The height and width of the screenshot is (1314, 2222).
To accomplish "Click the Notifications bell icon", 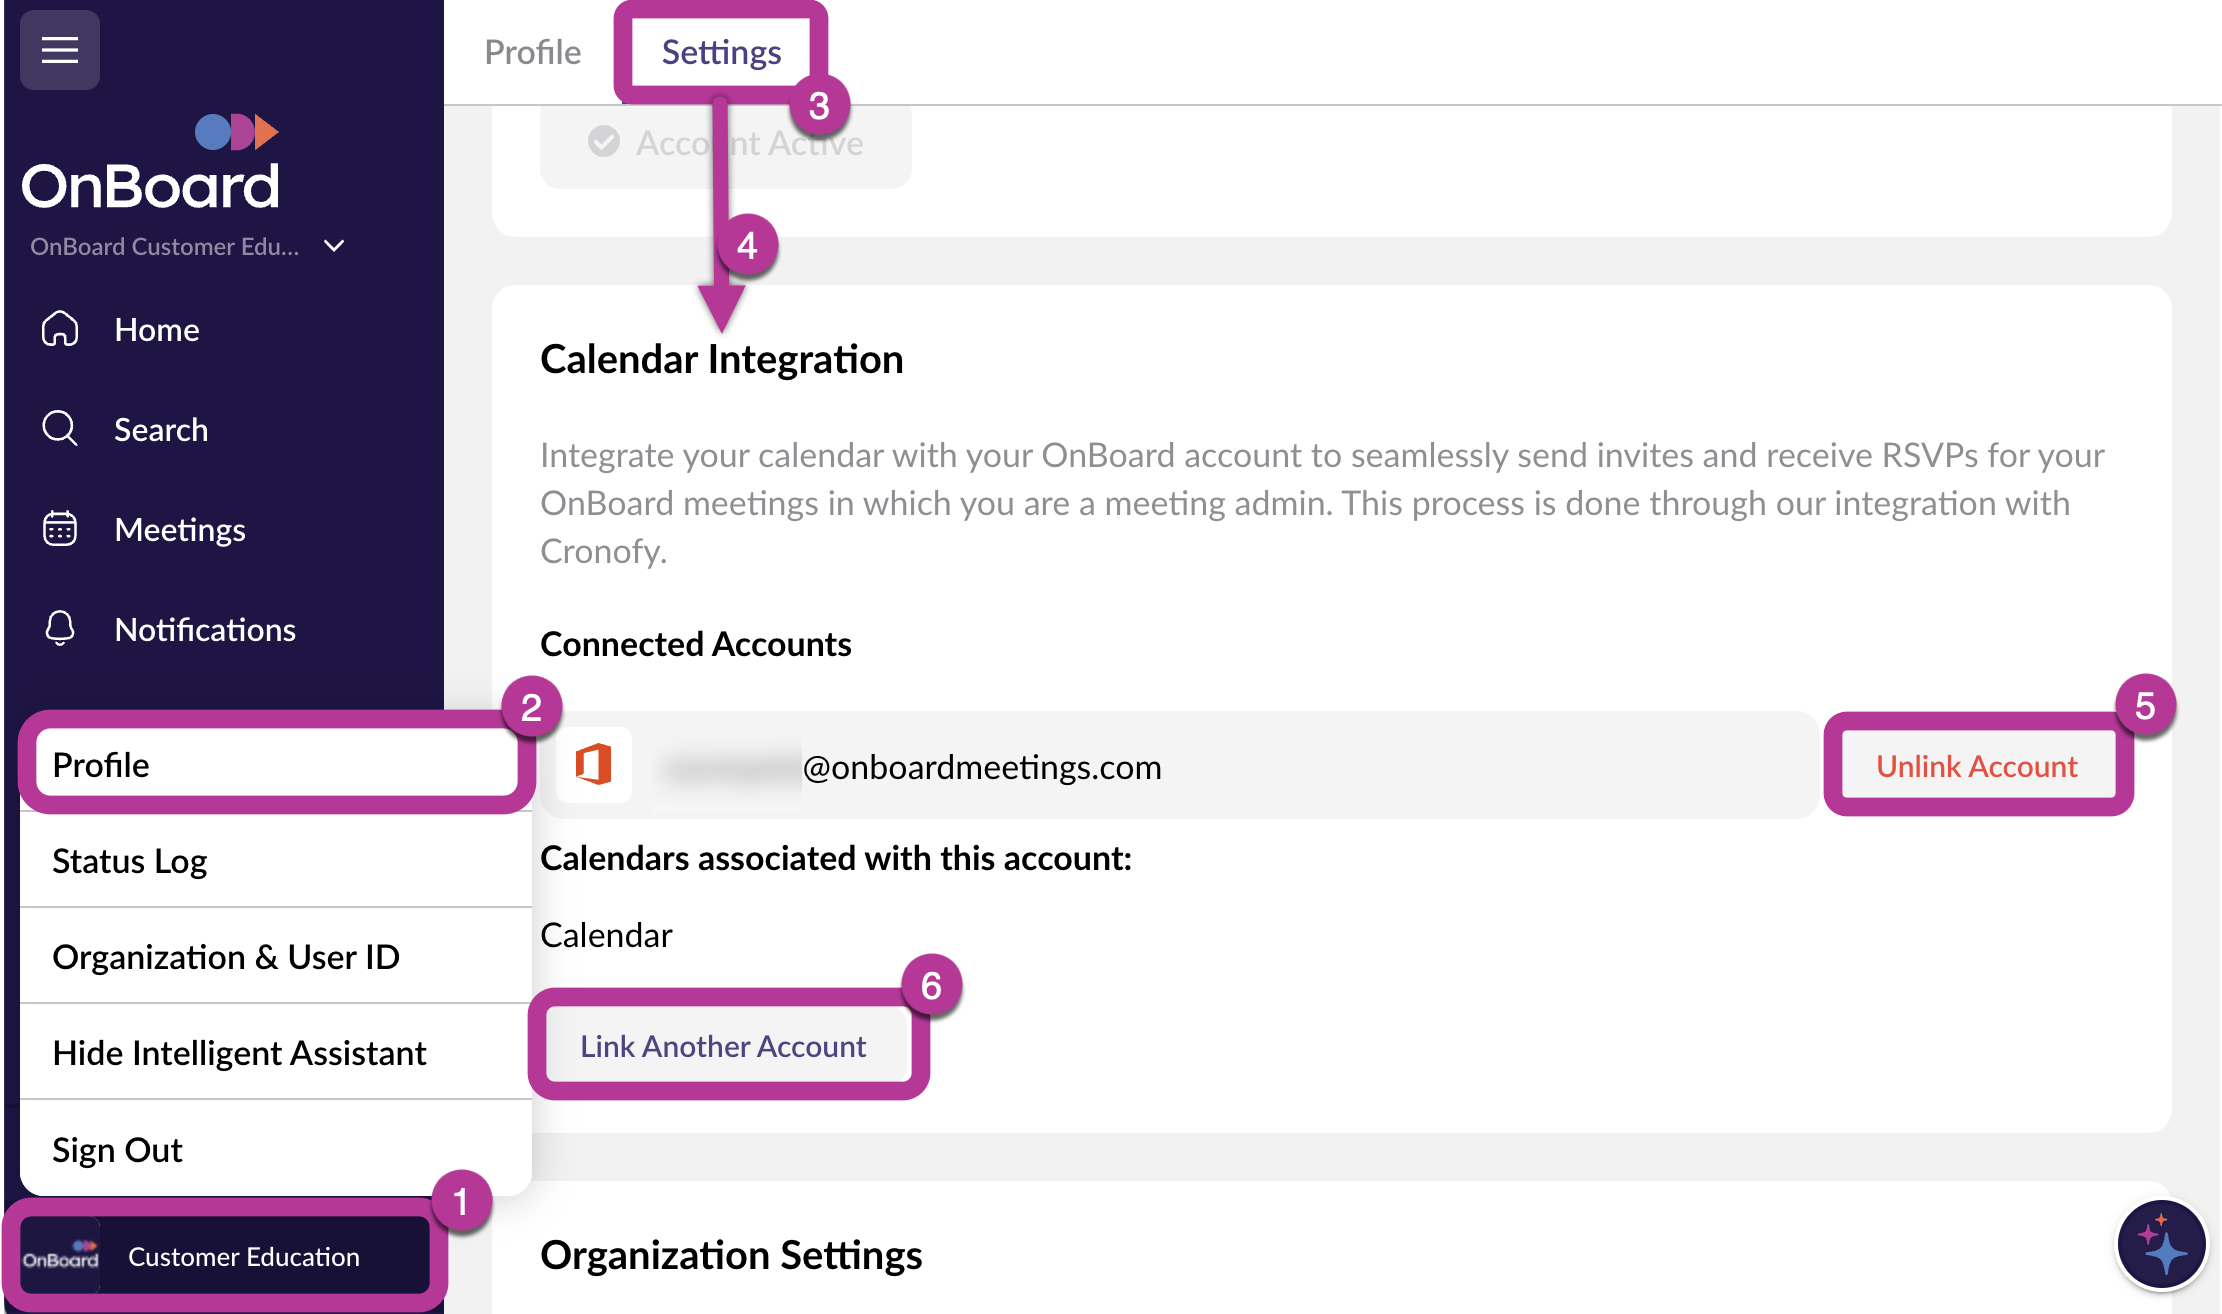I will click(x=60, y=629).
